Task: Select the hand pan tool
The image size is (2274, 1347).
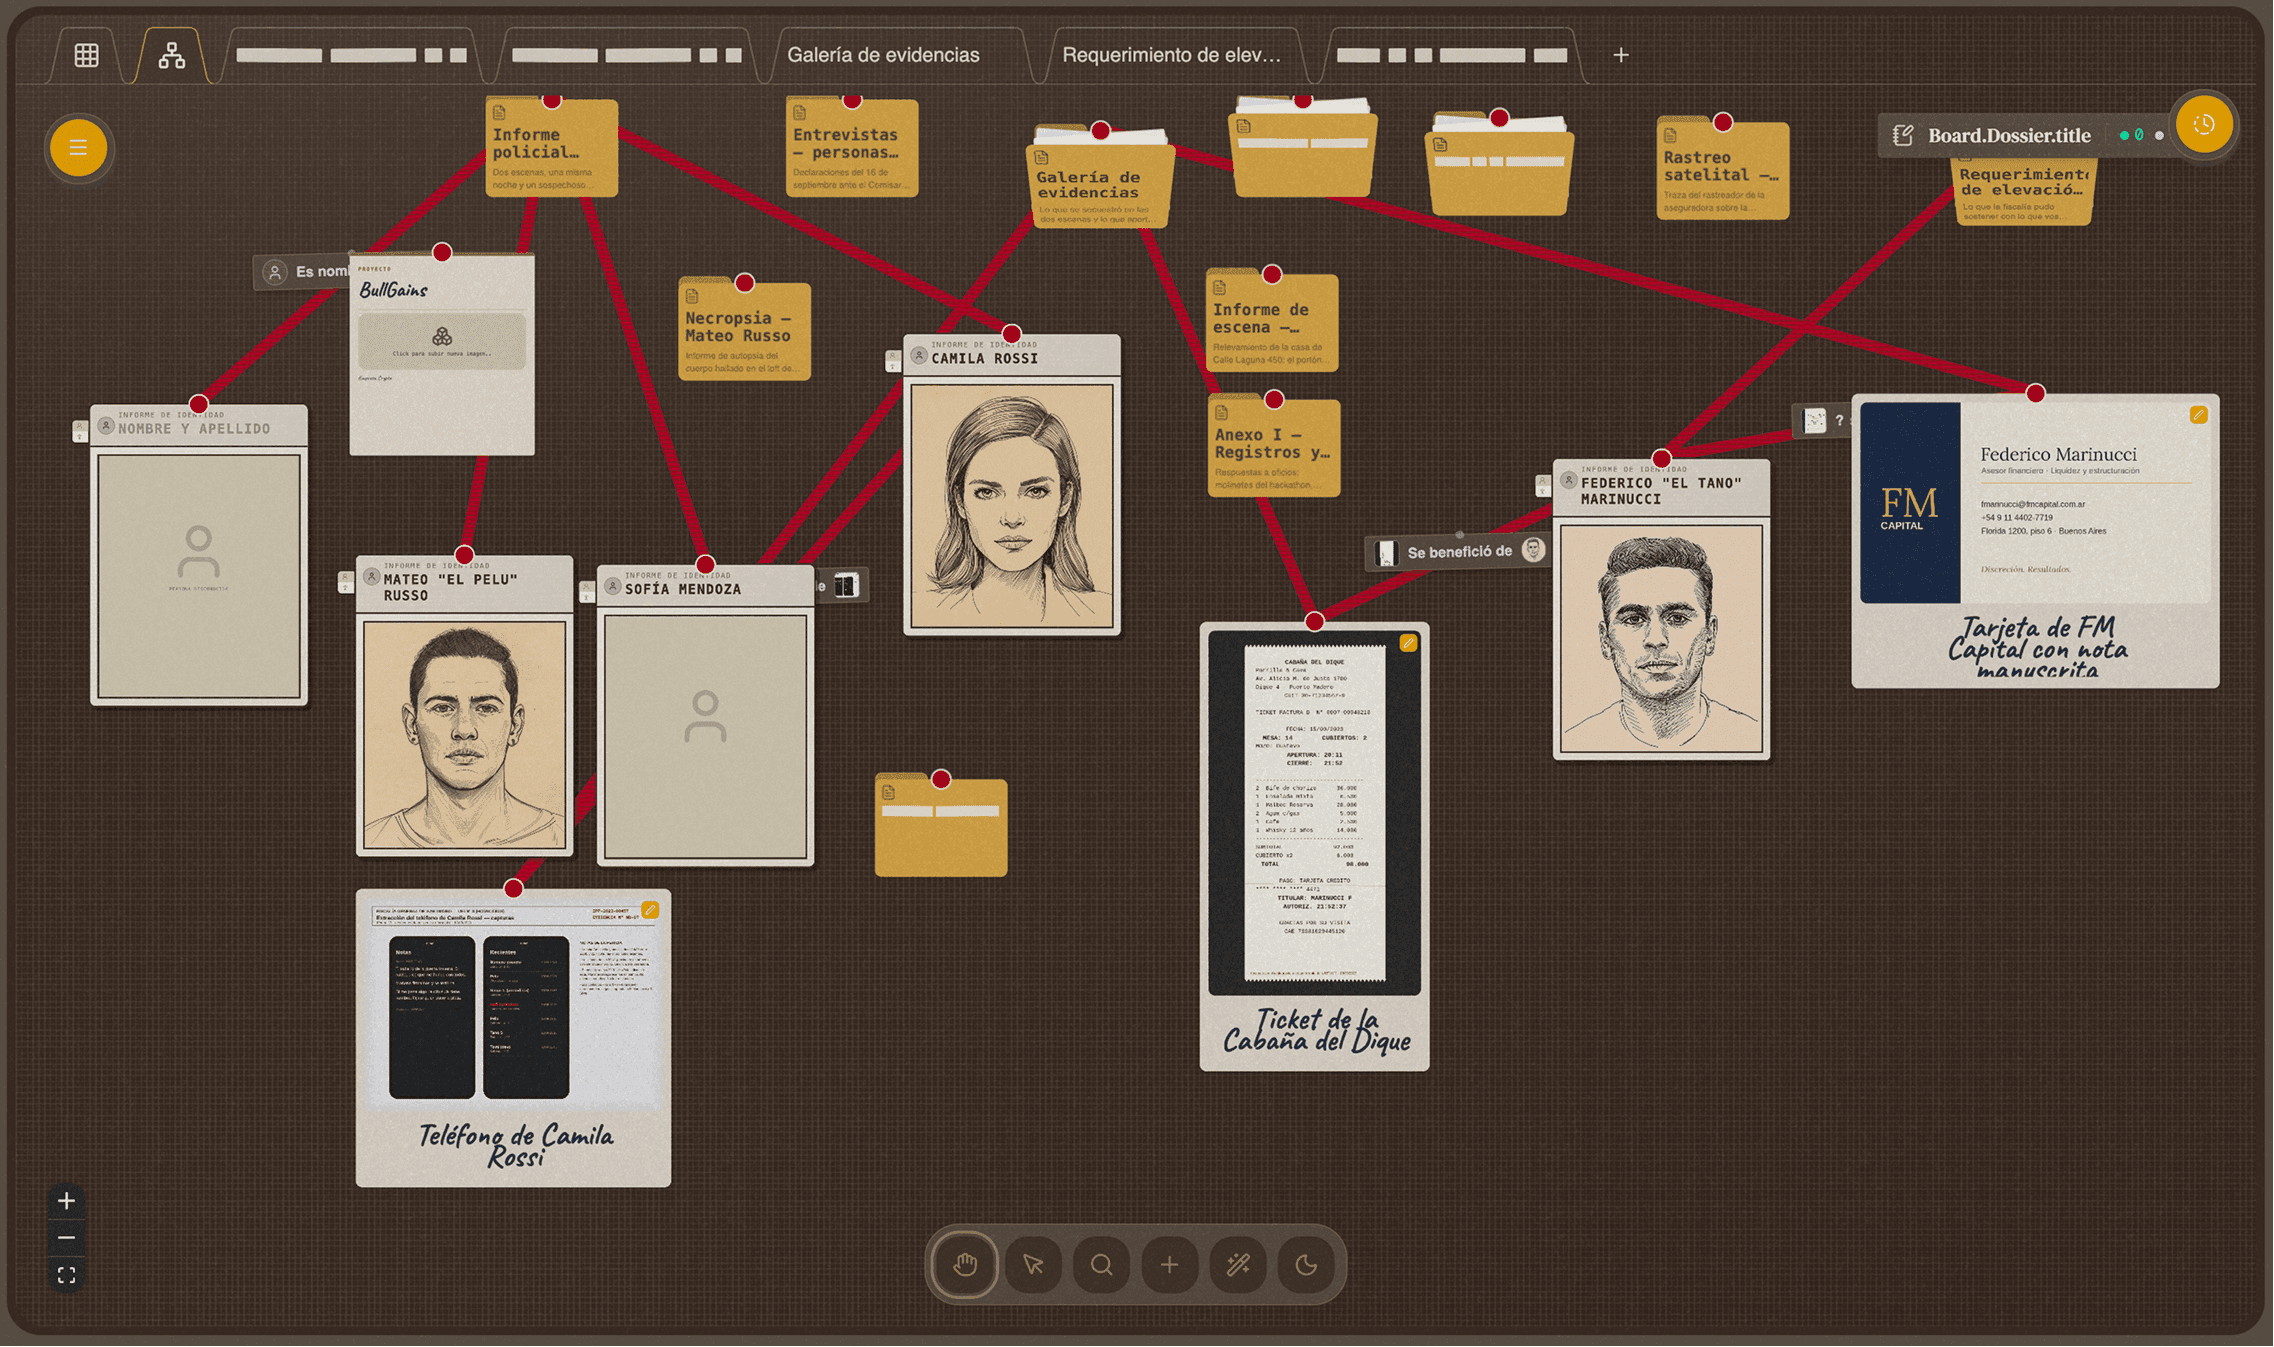Action: point(965,1265)
